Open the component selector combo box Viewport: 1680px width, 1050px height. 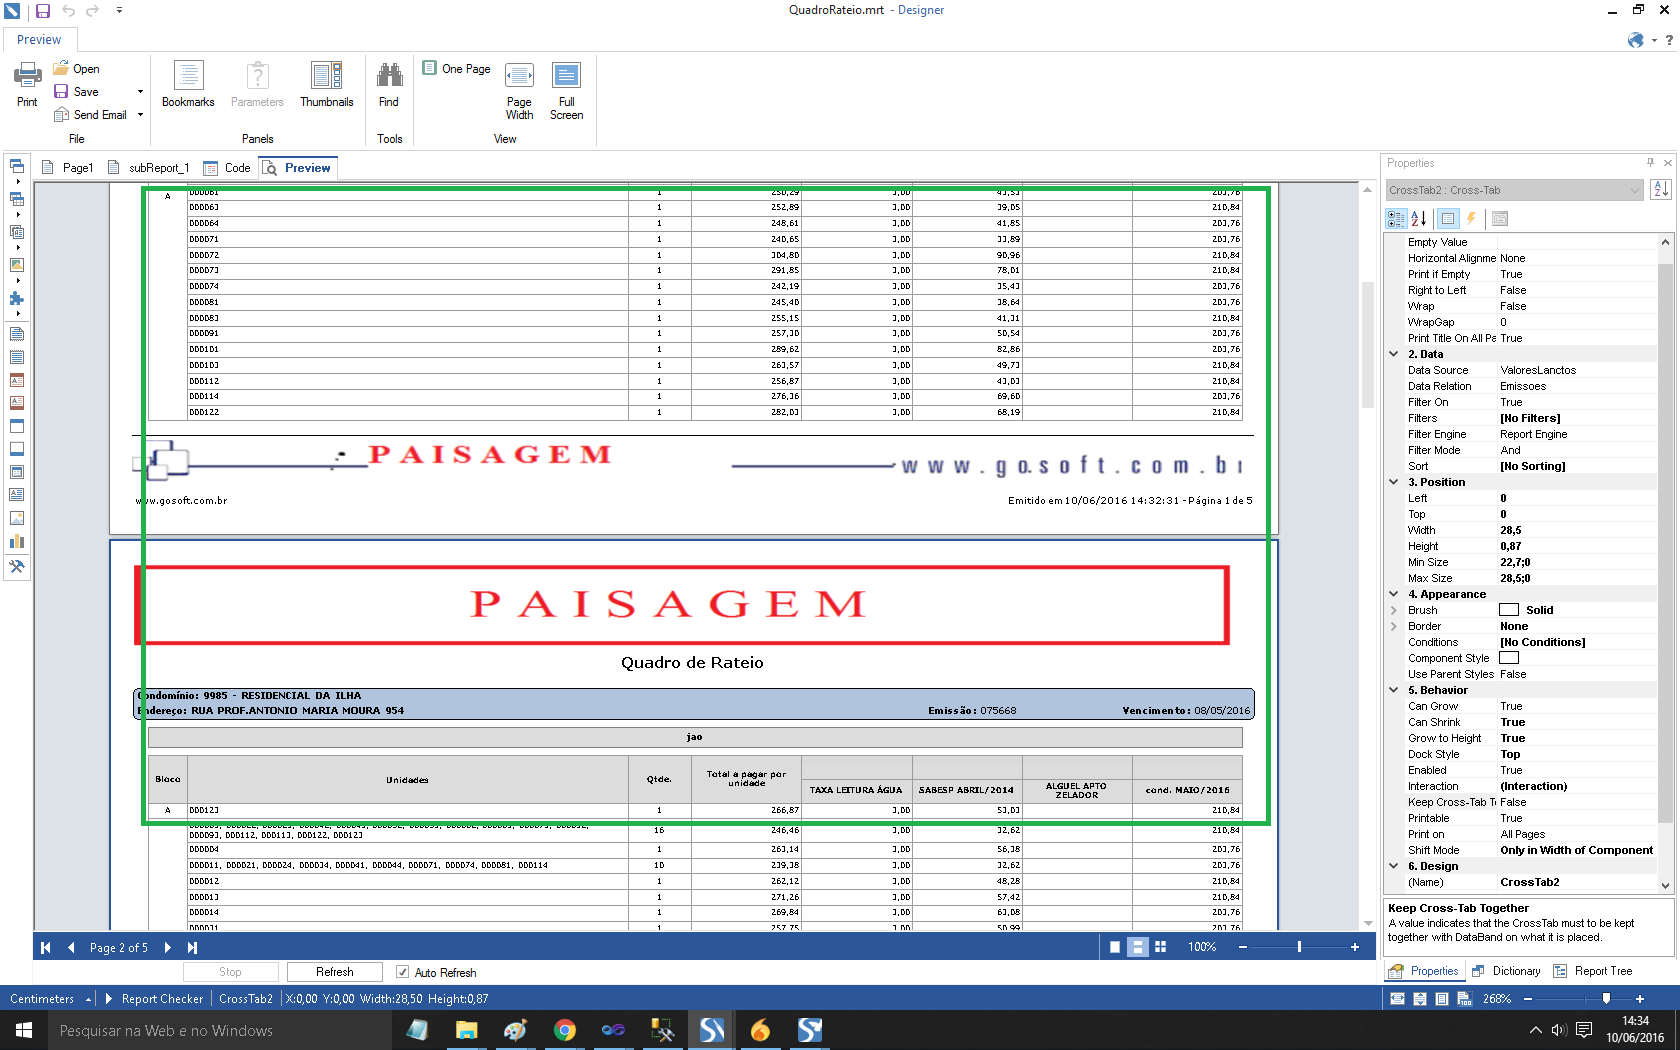[x=1514, y=190]
